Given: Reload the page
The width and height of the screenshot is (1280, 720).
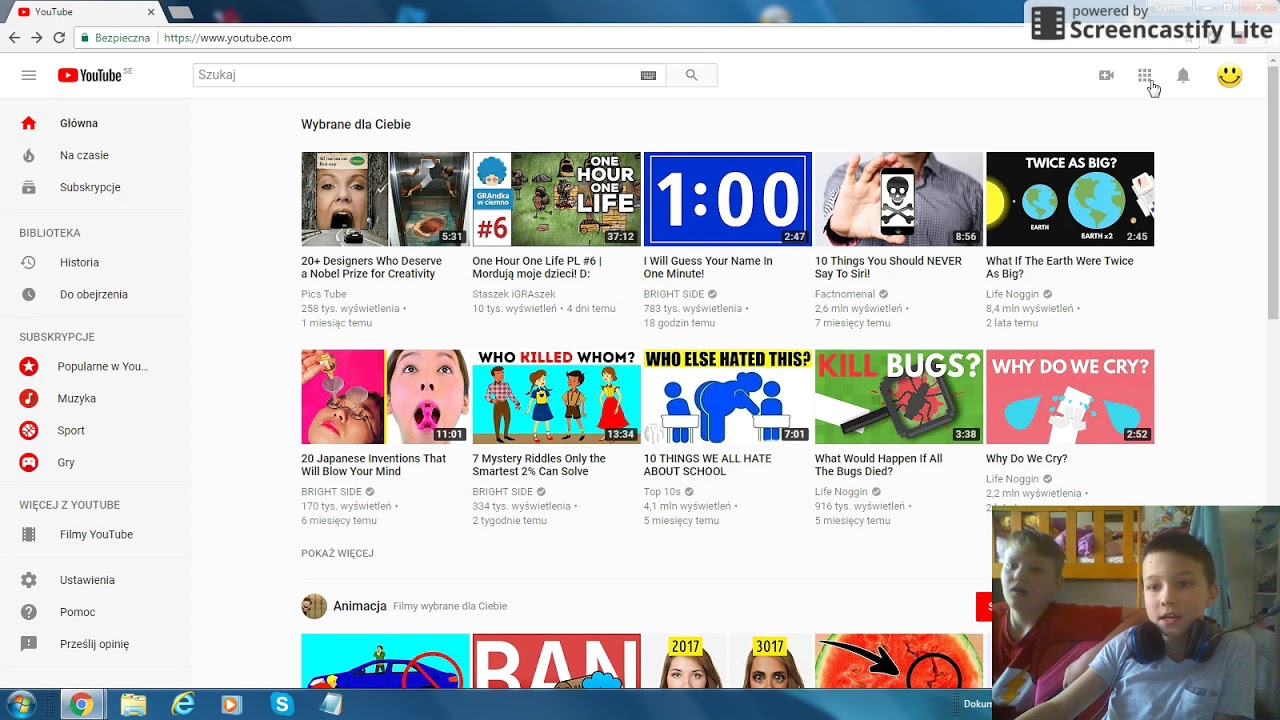Looking at the screenshot, I should [59, 38].
